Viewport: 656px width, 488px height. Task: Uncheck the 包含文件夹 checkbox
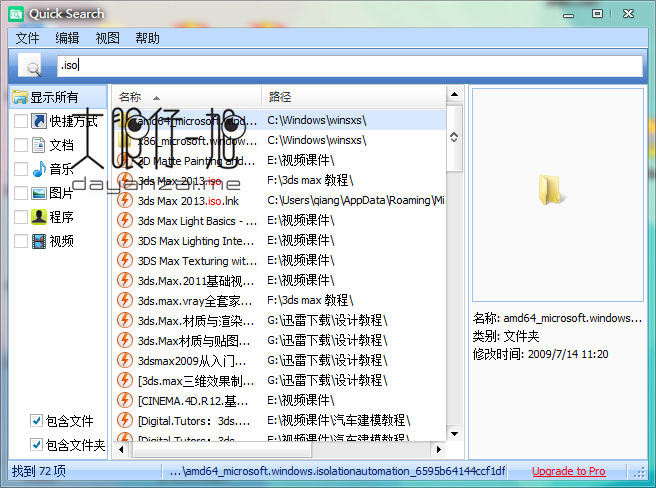(36, 444)
